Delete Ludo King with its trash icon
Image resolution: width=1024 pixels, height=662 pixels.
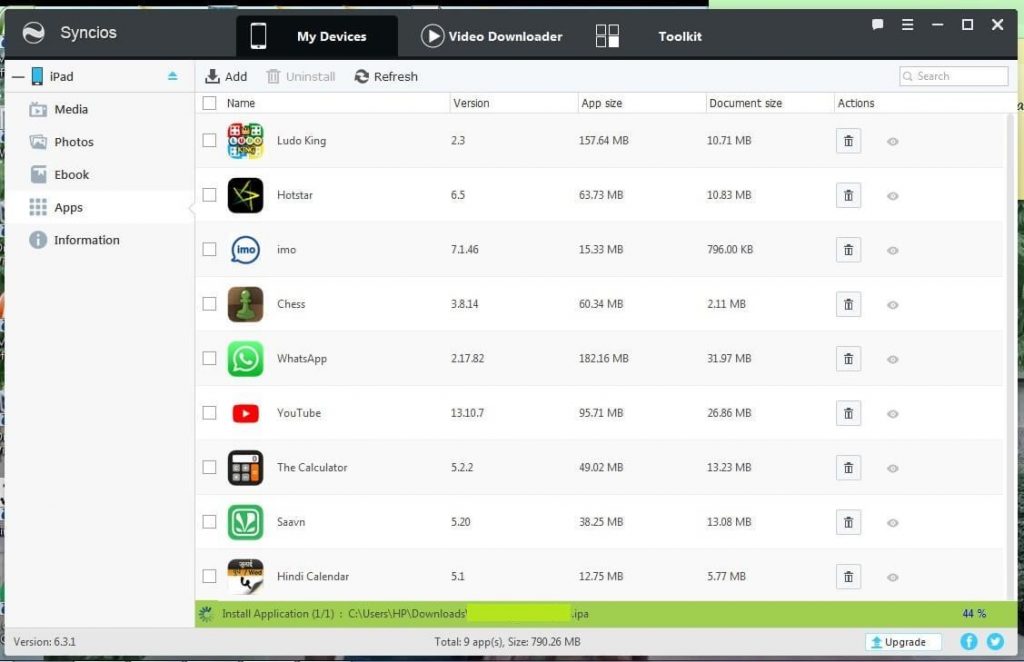click(848, 141)
